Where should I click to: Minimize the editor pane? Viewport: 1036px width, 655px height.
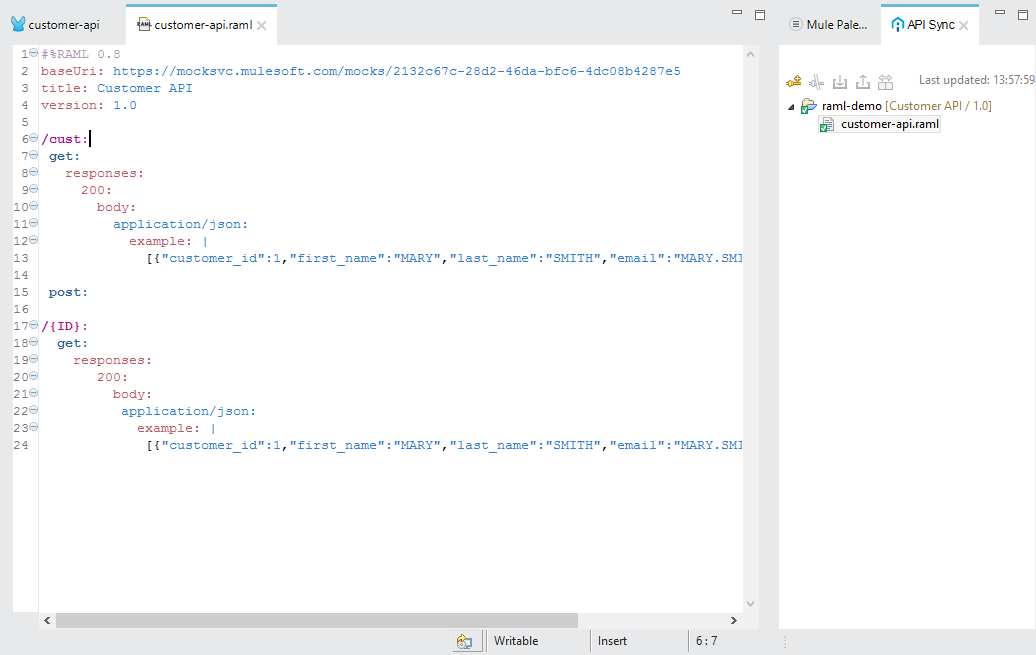pyautogui.click(x=737, y=14)
